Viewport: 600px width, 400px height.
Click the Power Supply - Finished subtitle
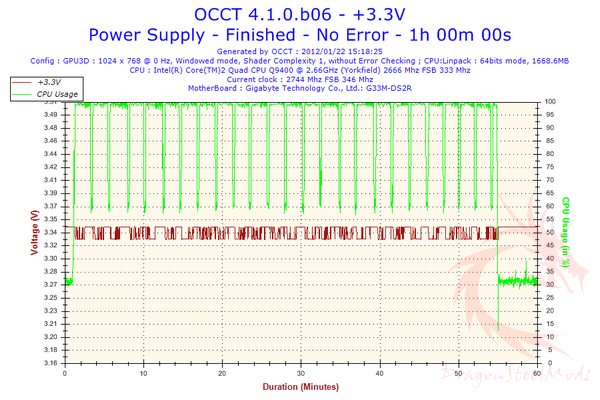click(300, 34)
